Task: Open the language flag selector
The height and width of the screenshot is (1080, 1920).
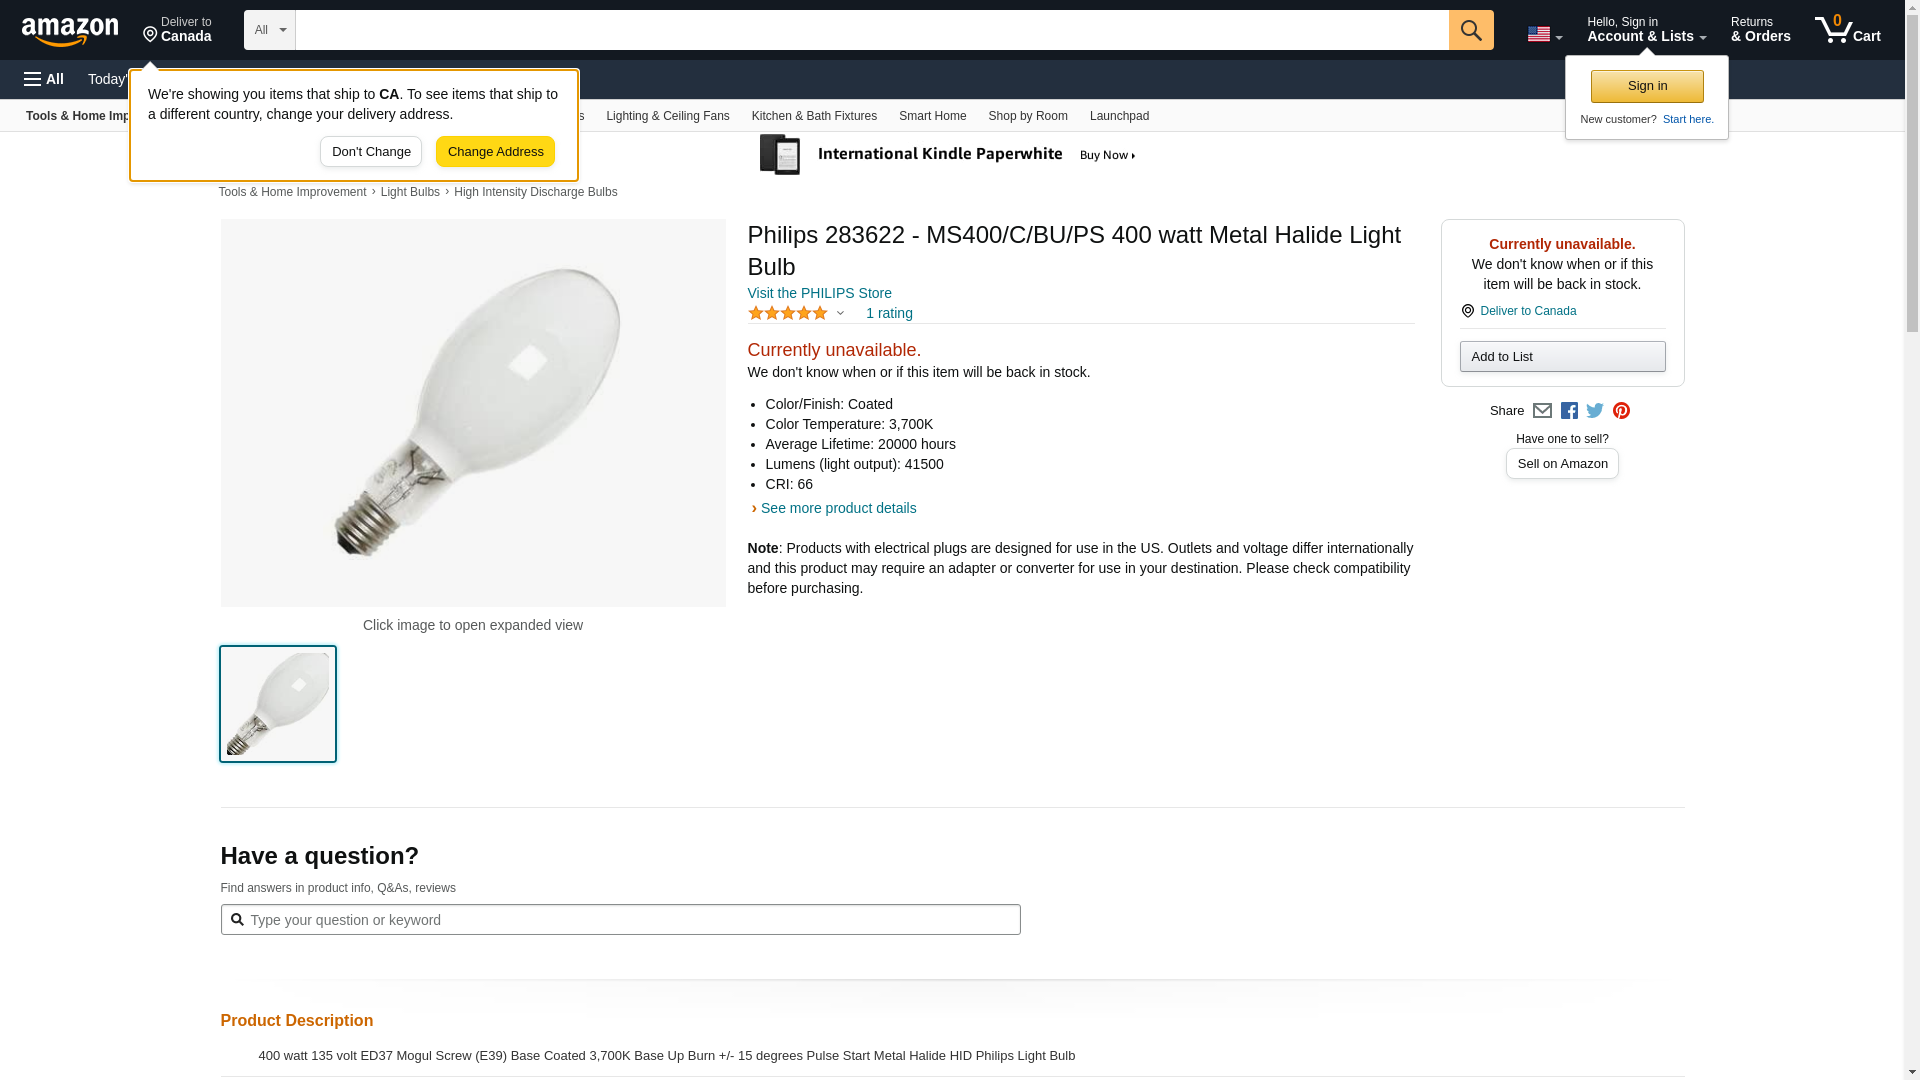Action: (x=1544, y=34)
